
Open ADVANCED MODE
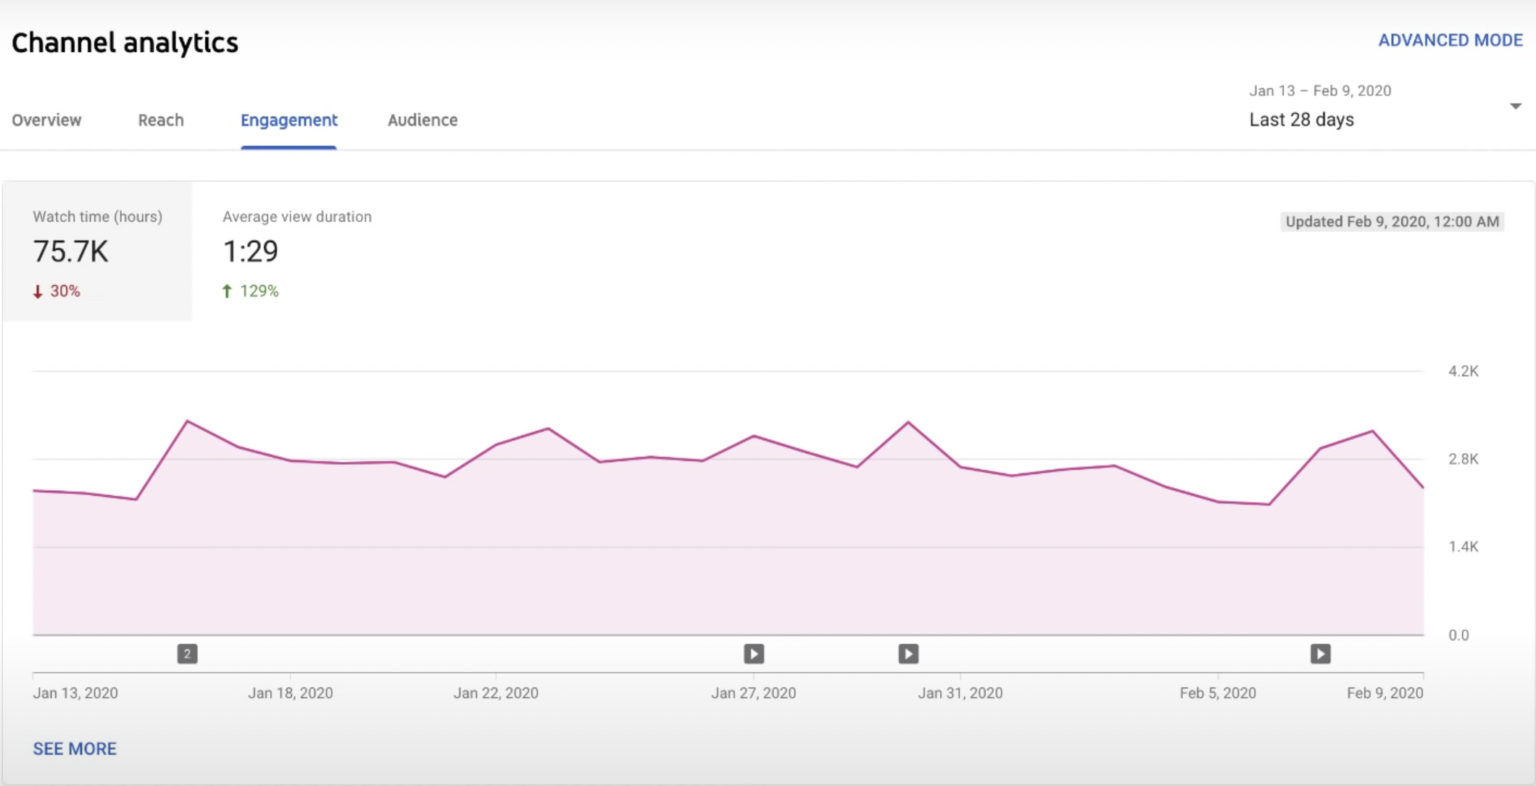[1451, 40]
